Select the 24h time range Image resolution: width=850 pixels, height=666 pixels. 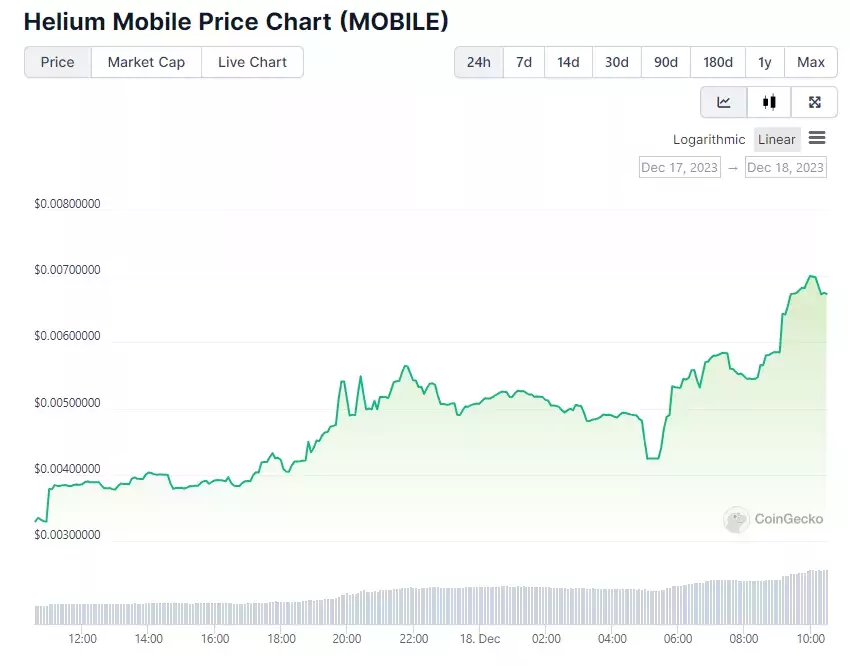(479, 62)
